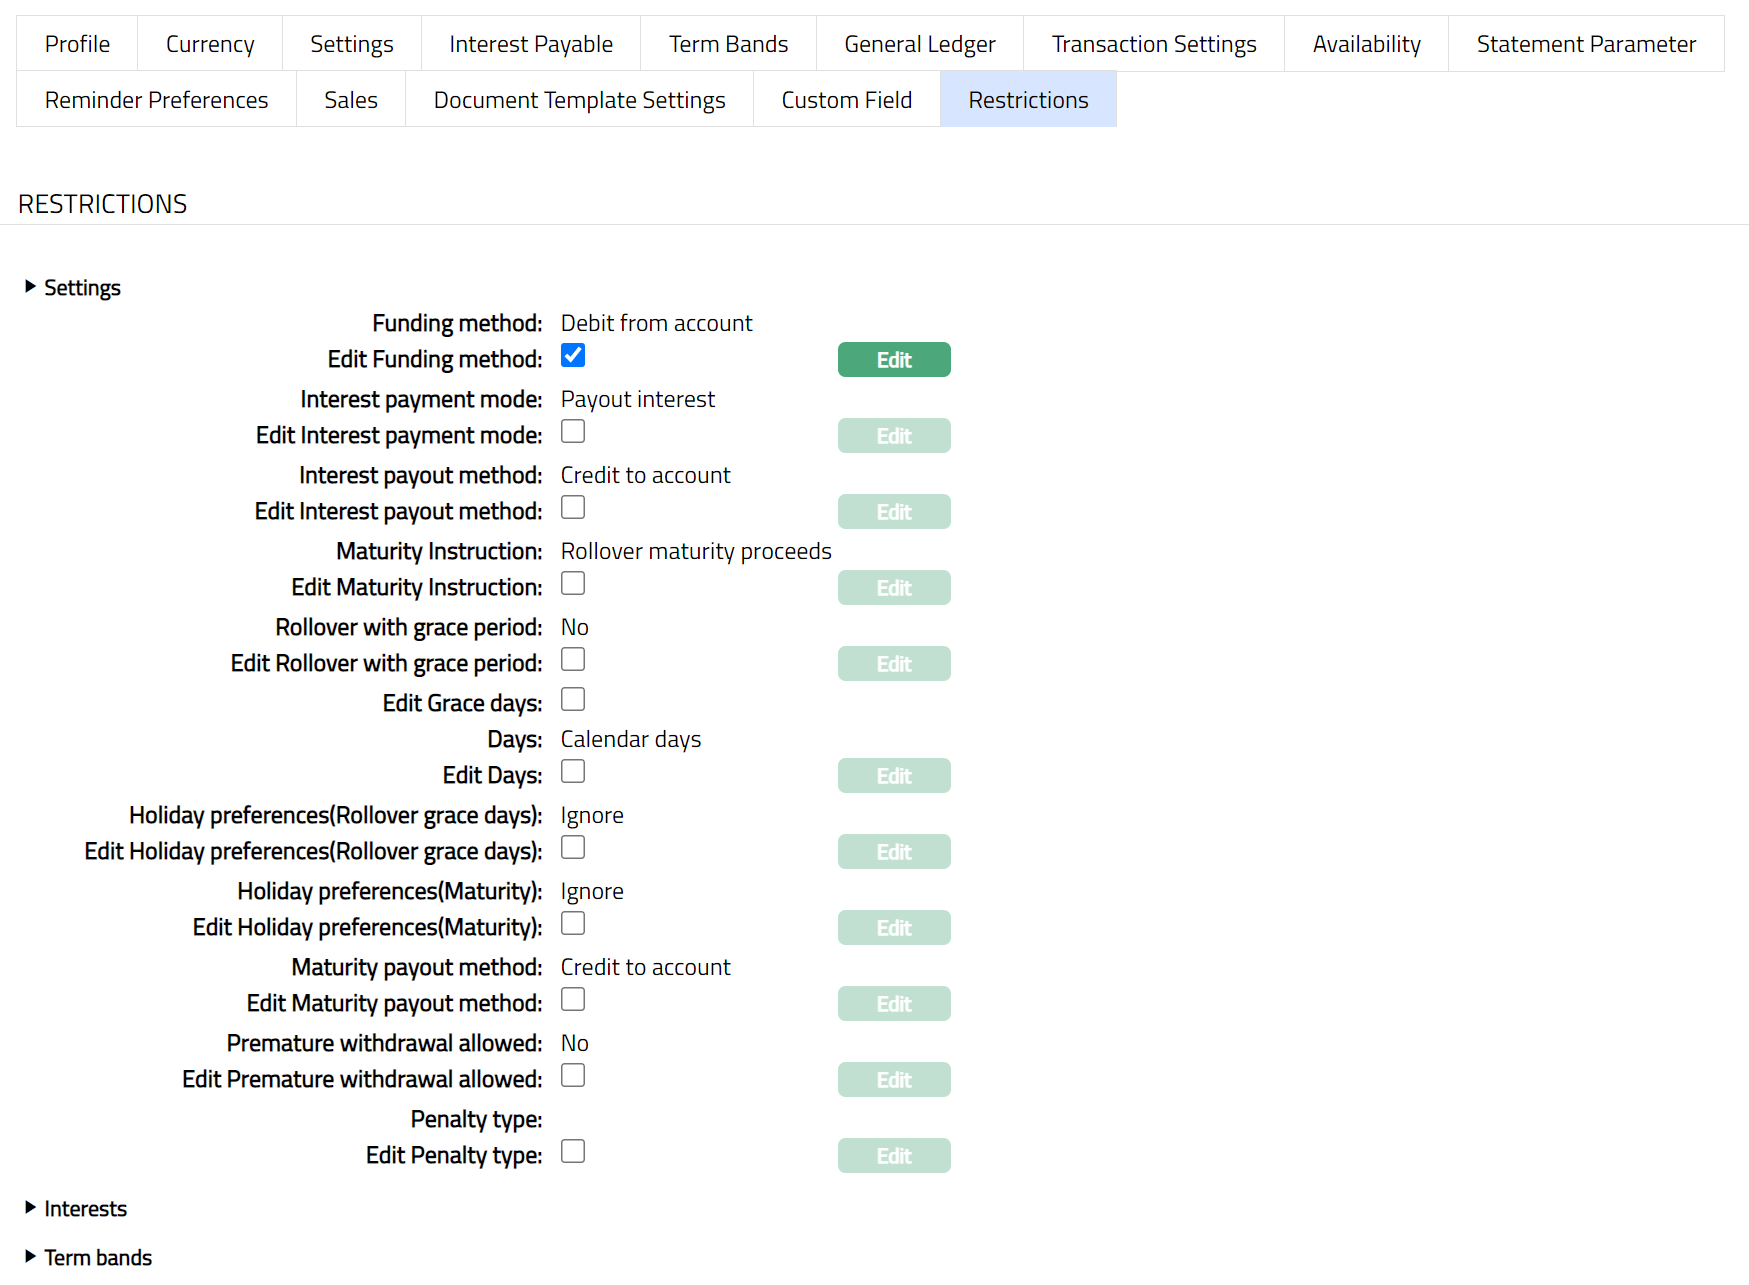Screen dimensions: 1749x1285
Task: Collapse the Settings section
Action: pos(72,288)
